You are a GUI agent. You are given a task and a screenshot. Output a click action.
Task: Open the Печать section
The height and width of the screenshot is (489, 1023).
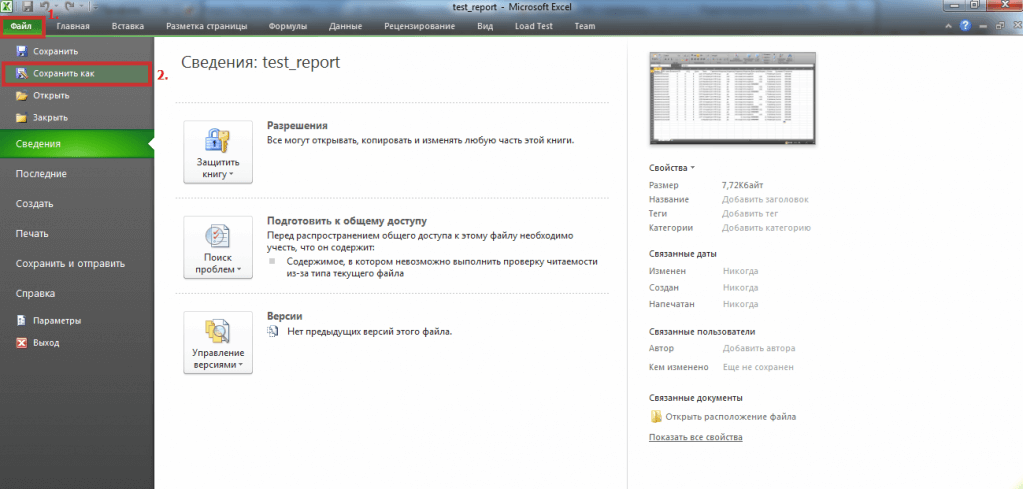[77, 234]
